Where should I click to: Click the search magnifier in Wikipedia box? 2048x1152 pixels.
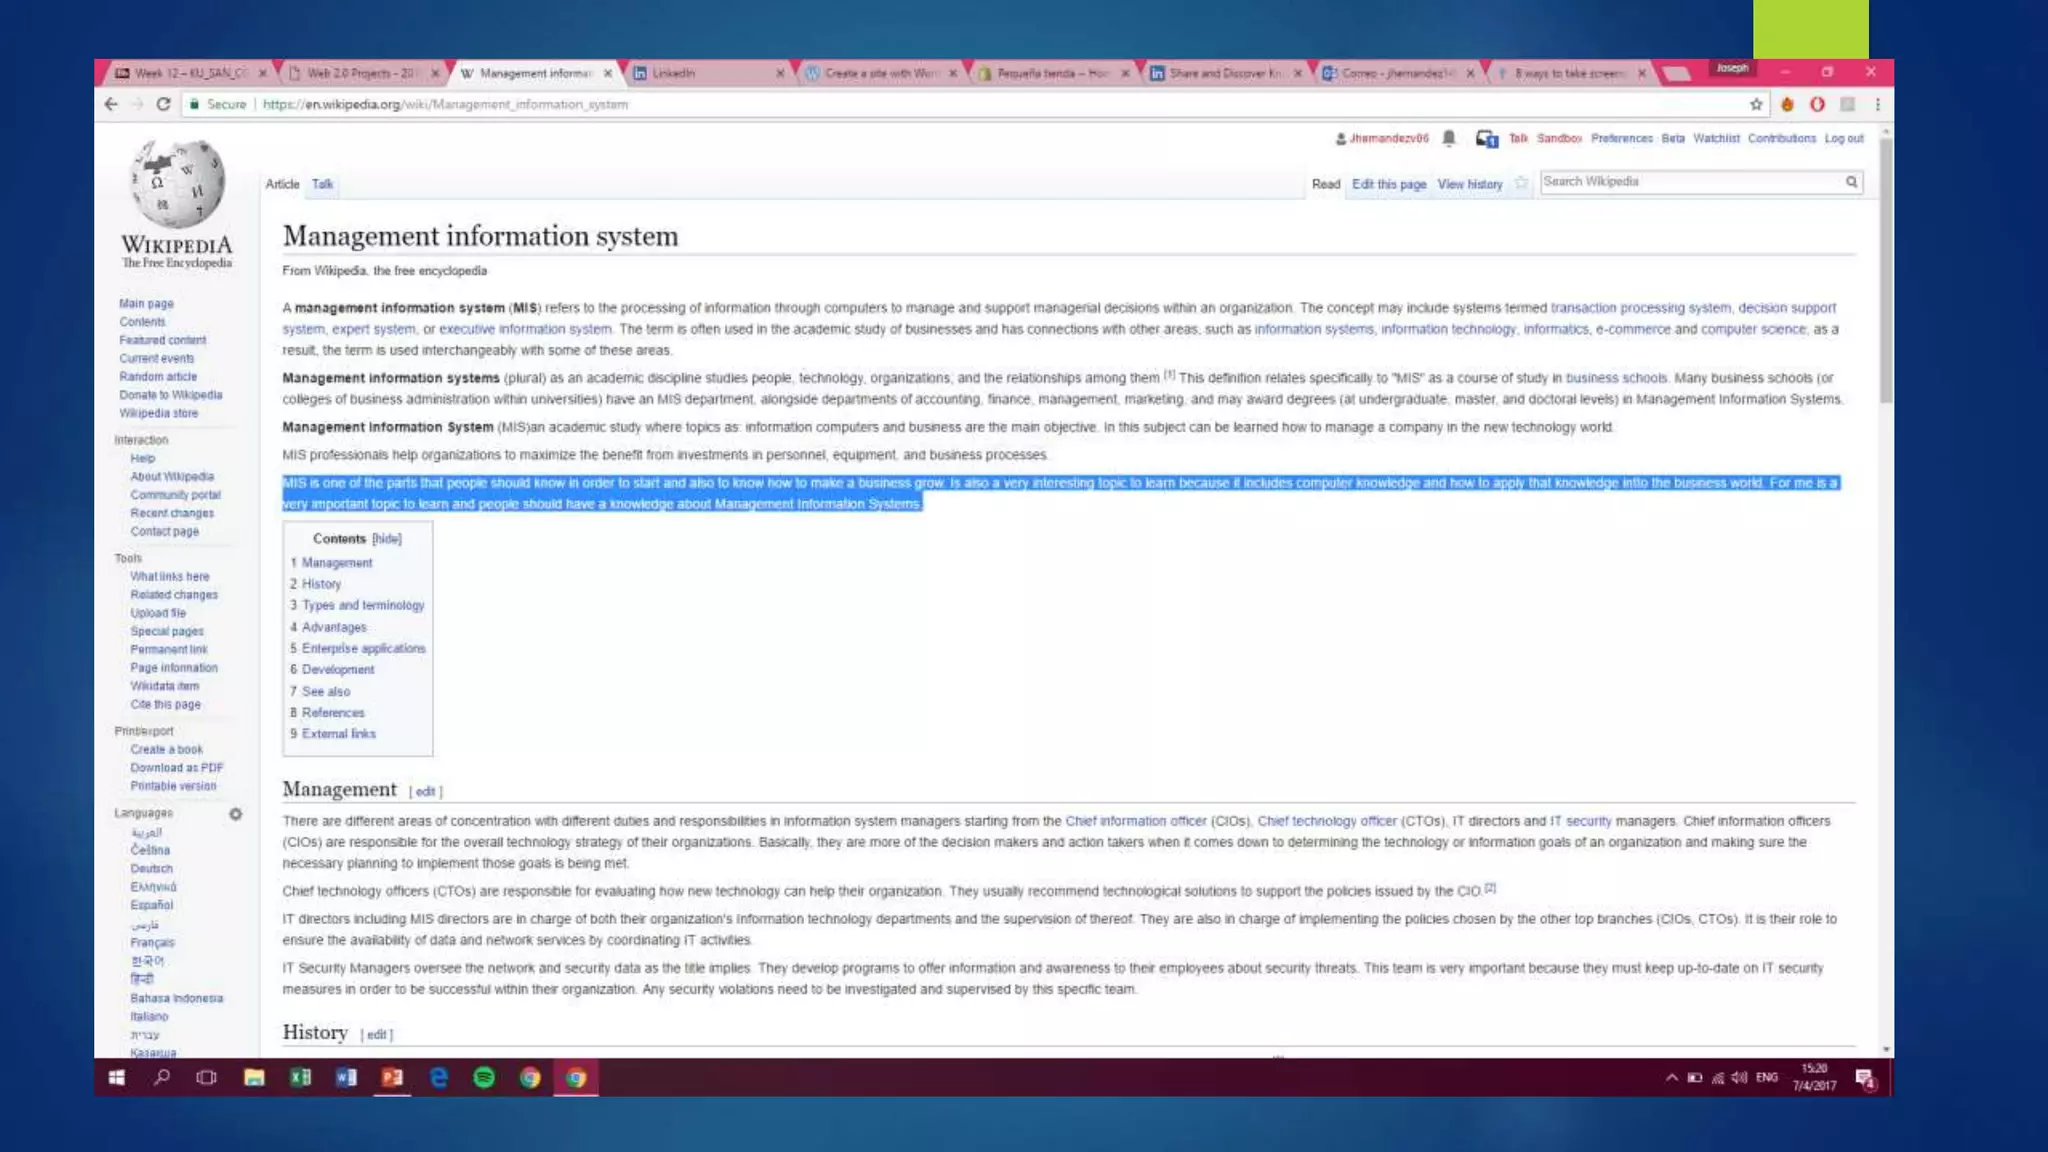tap(1851, 182)
